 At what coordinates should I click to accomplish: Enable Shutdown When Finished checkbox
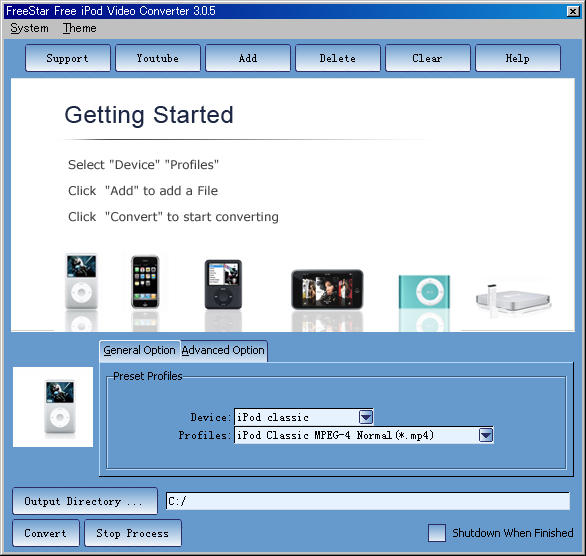(x=437, y=533)
